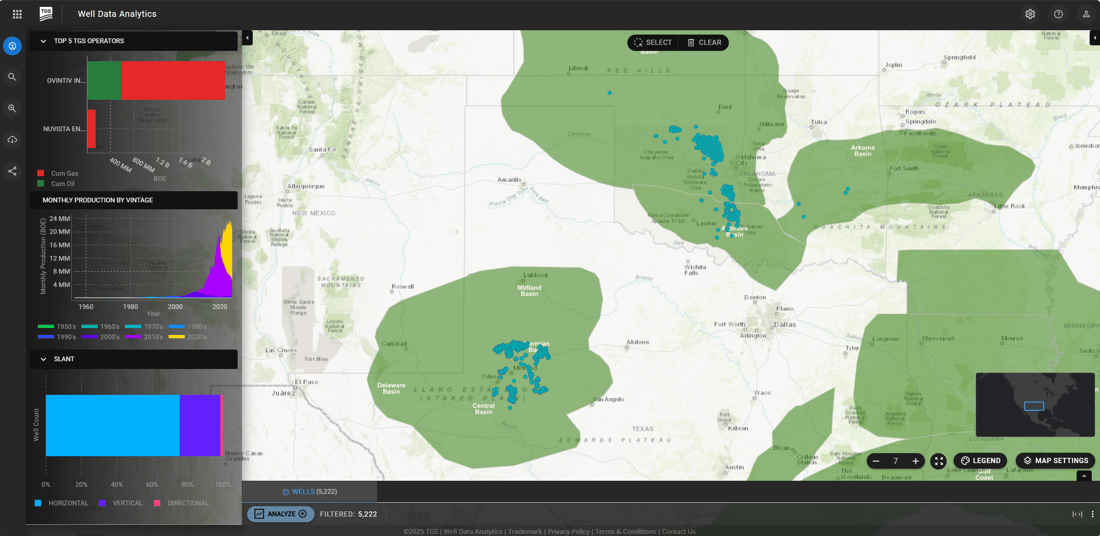The image size is (1100, 536).
Task: Click the search icon in left sidebar
Action: click(x=12, y=77)
